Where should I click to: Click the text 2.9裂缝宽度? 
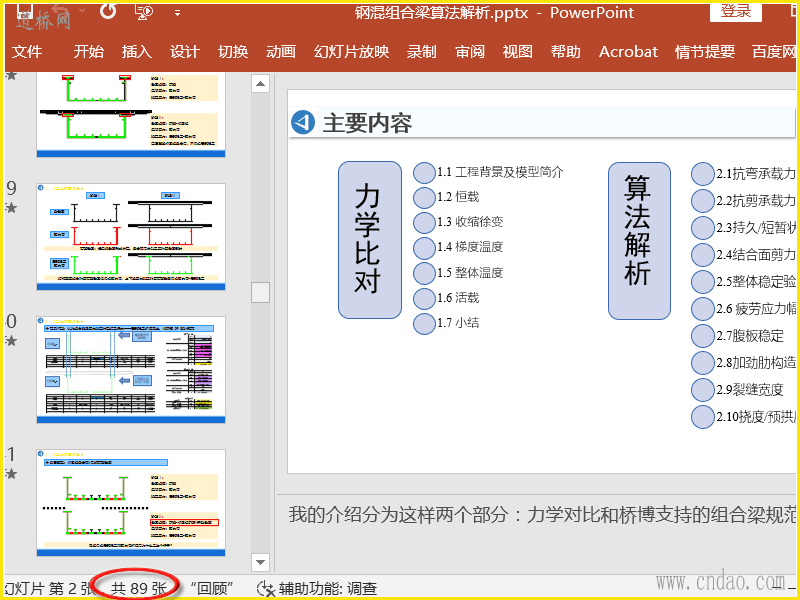pos(749,390)
